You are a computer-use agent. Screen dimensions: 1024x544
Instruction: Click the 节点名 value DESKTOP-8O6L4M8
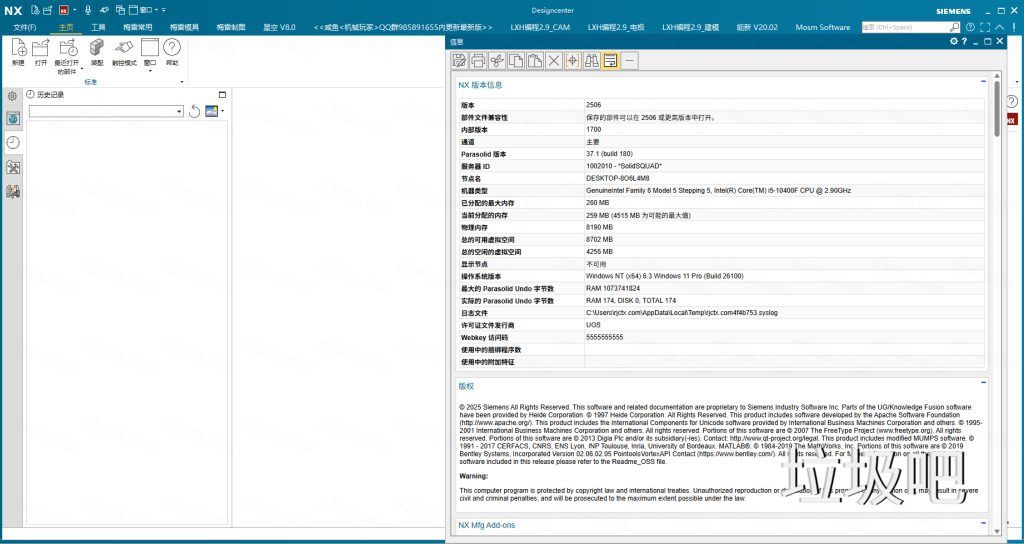pyautogui.click(x=618, y=178)
